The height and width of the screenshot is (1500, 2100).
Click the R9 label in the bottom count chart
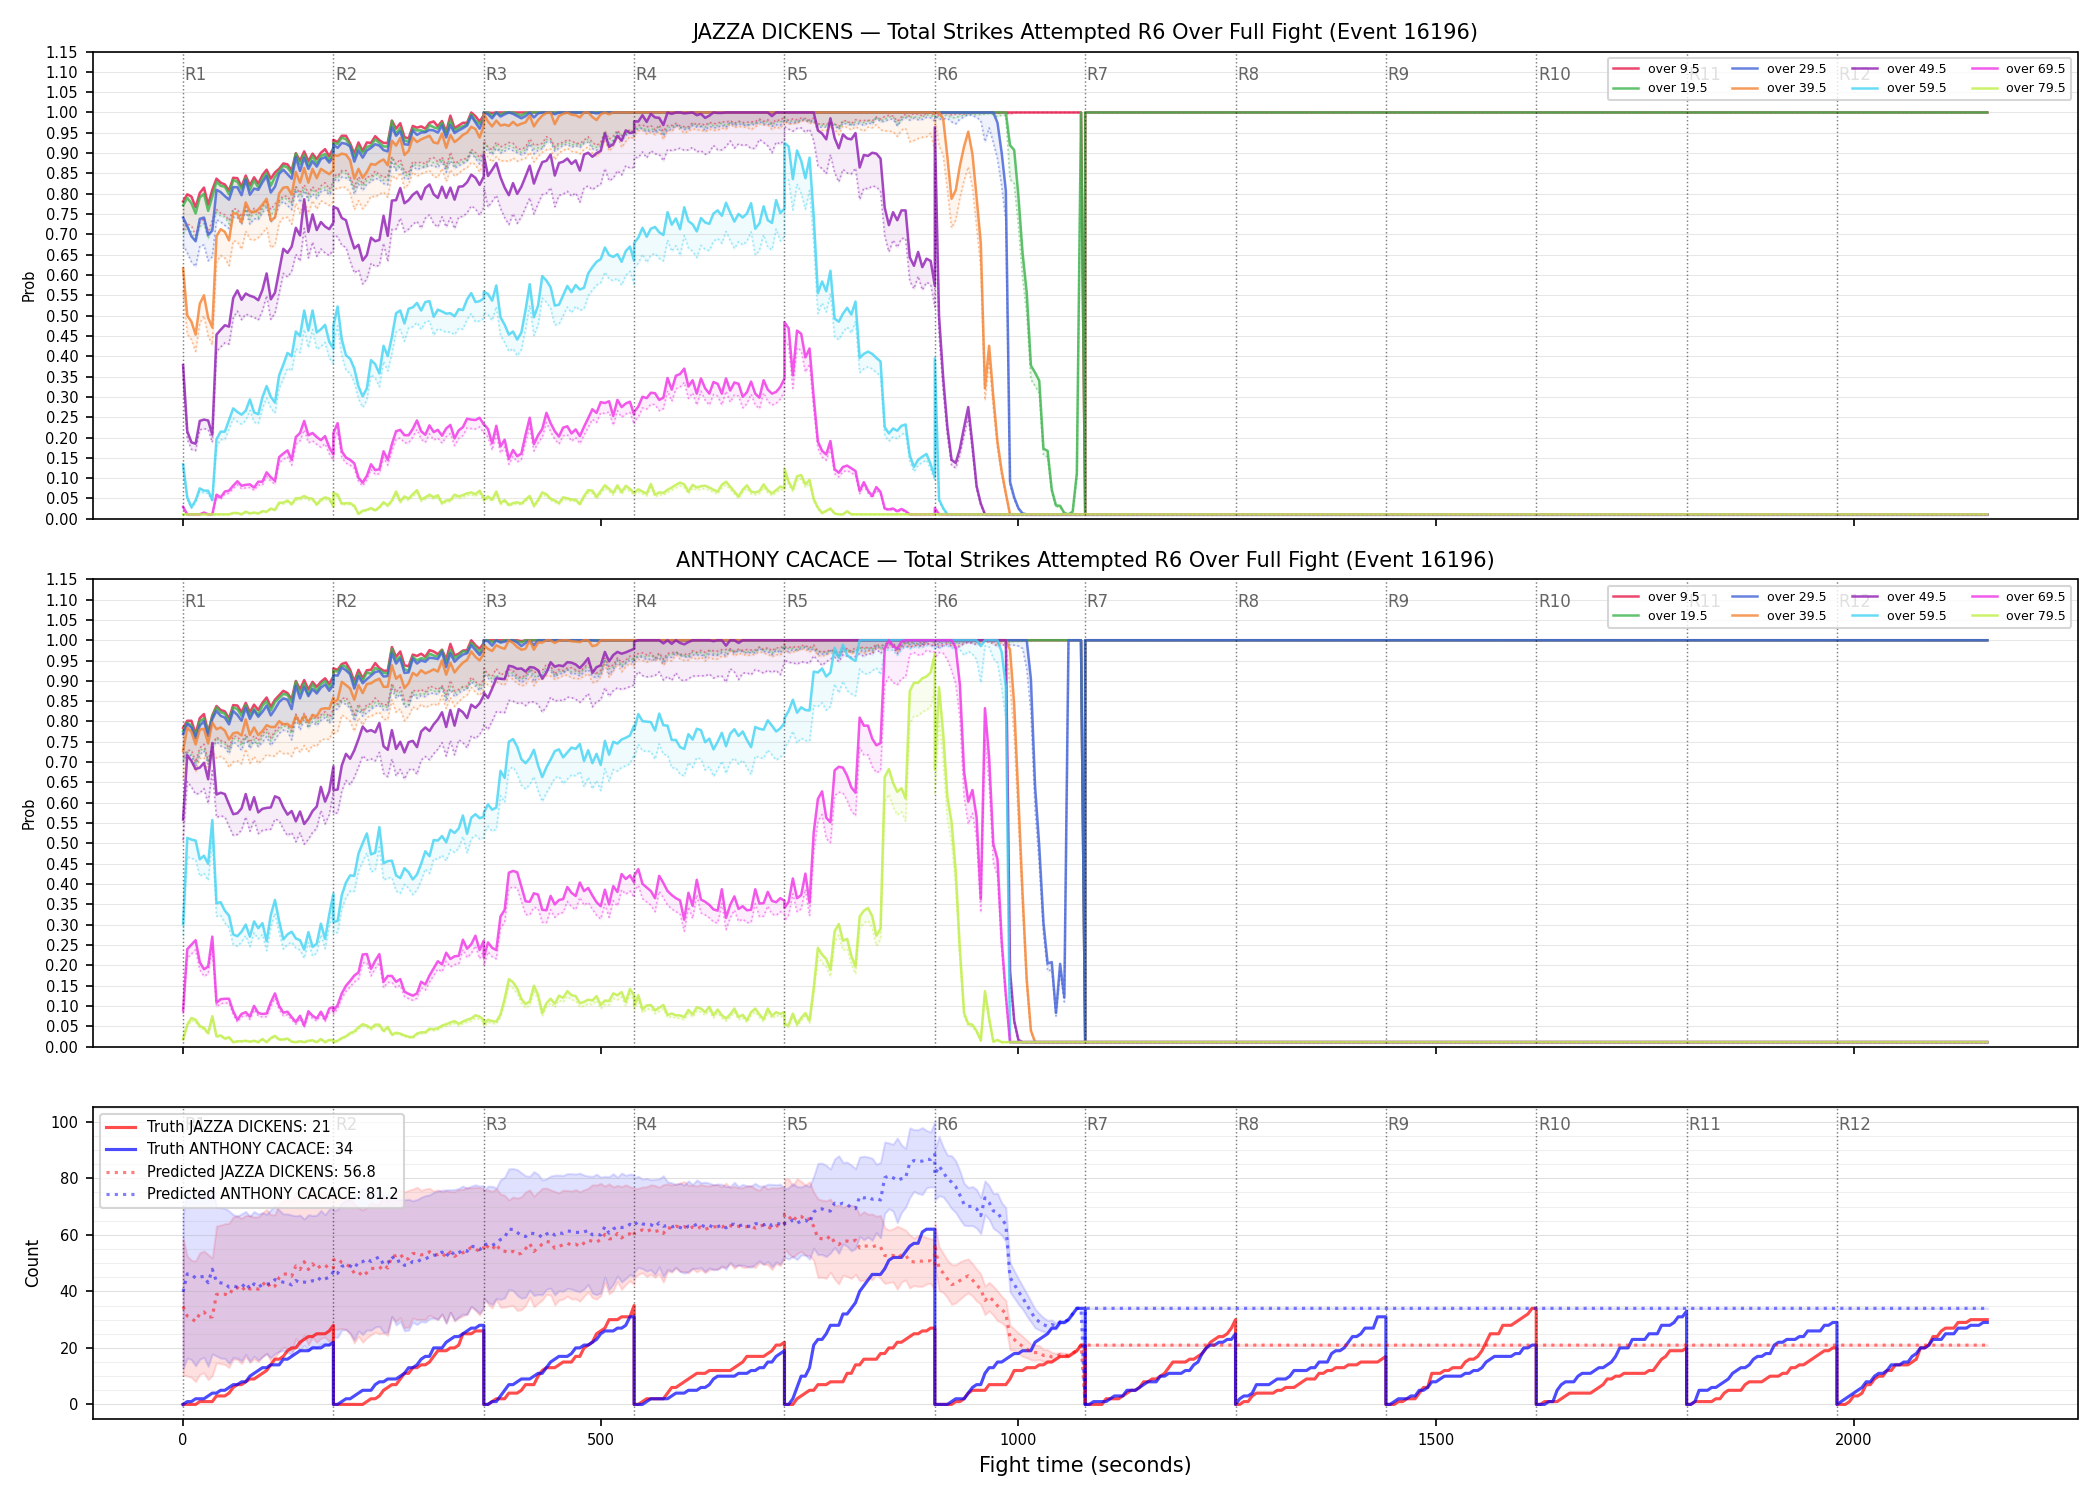[1398, 1124]
